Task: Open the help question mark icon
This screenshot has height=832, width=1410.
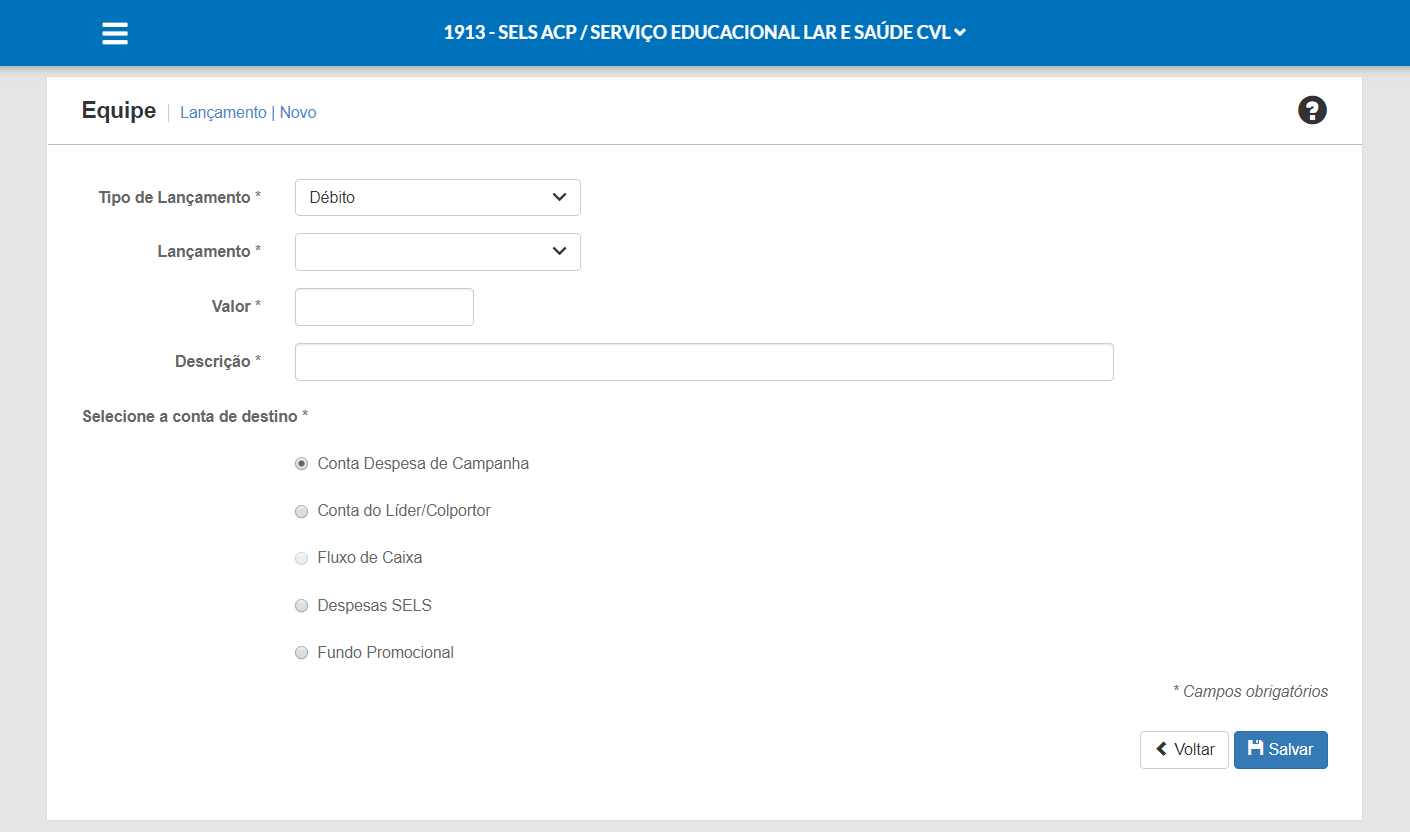Action: (1312, 110)
